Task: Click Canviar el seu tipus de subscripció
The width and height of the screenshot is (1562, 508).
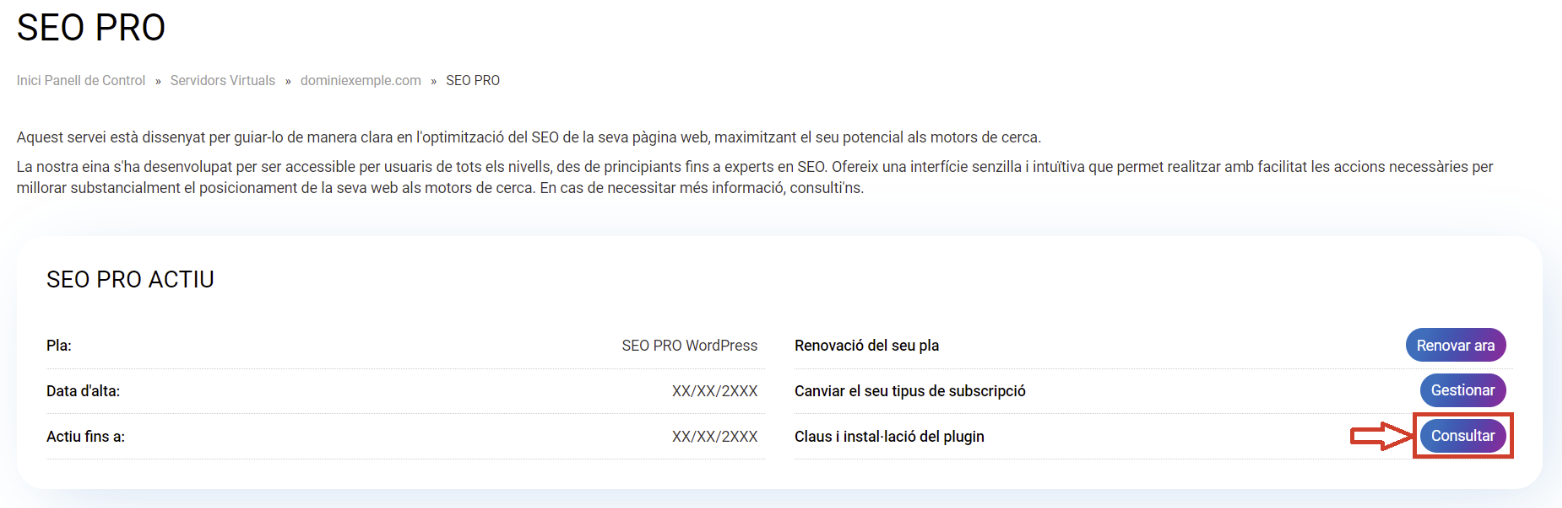Action: [x=910, y=391]
